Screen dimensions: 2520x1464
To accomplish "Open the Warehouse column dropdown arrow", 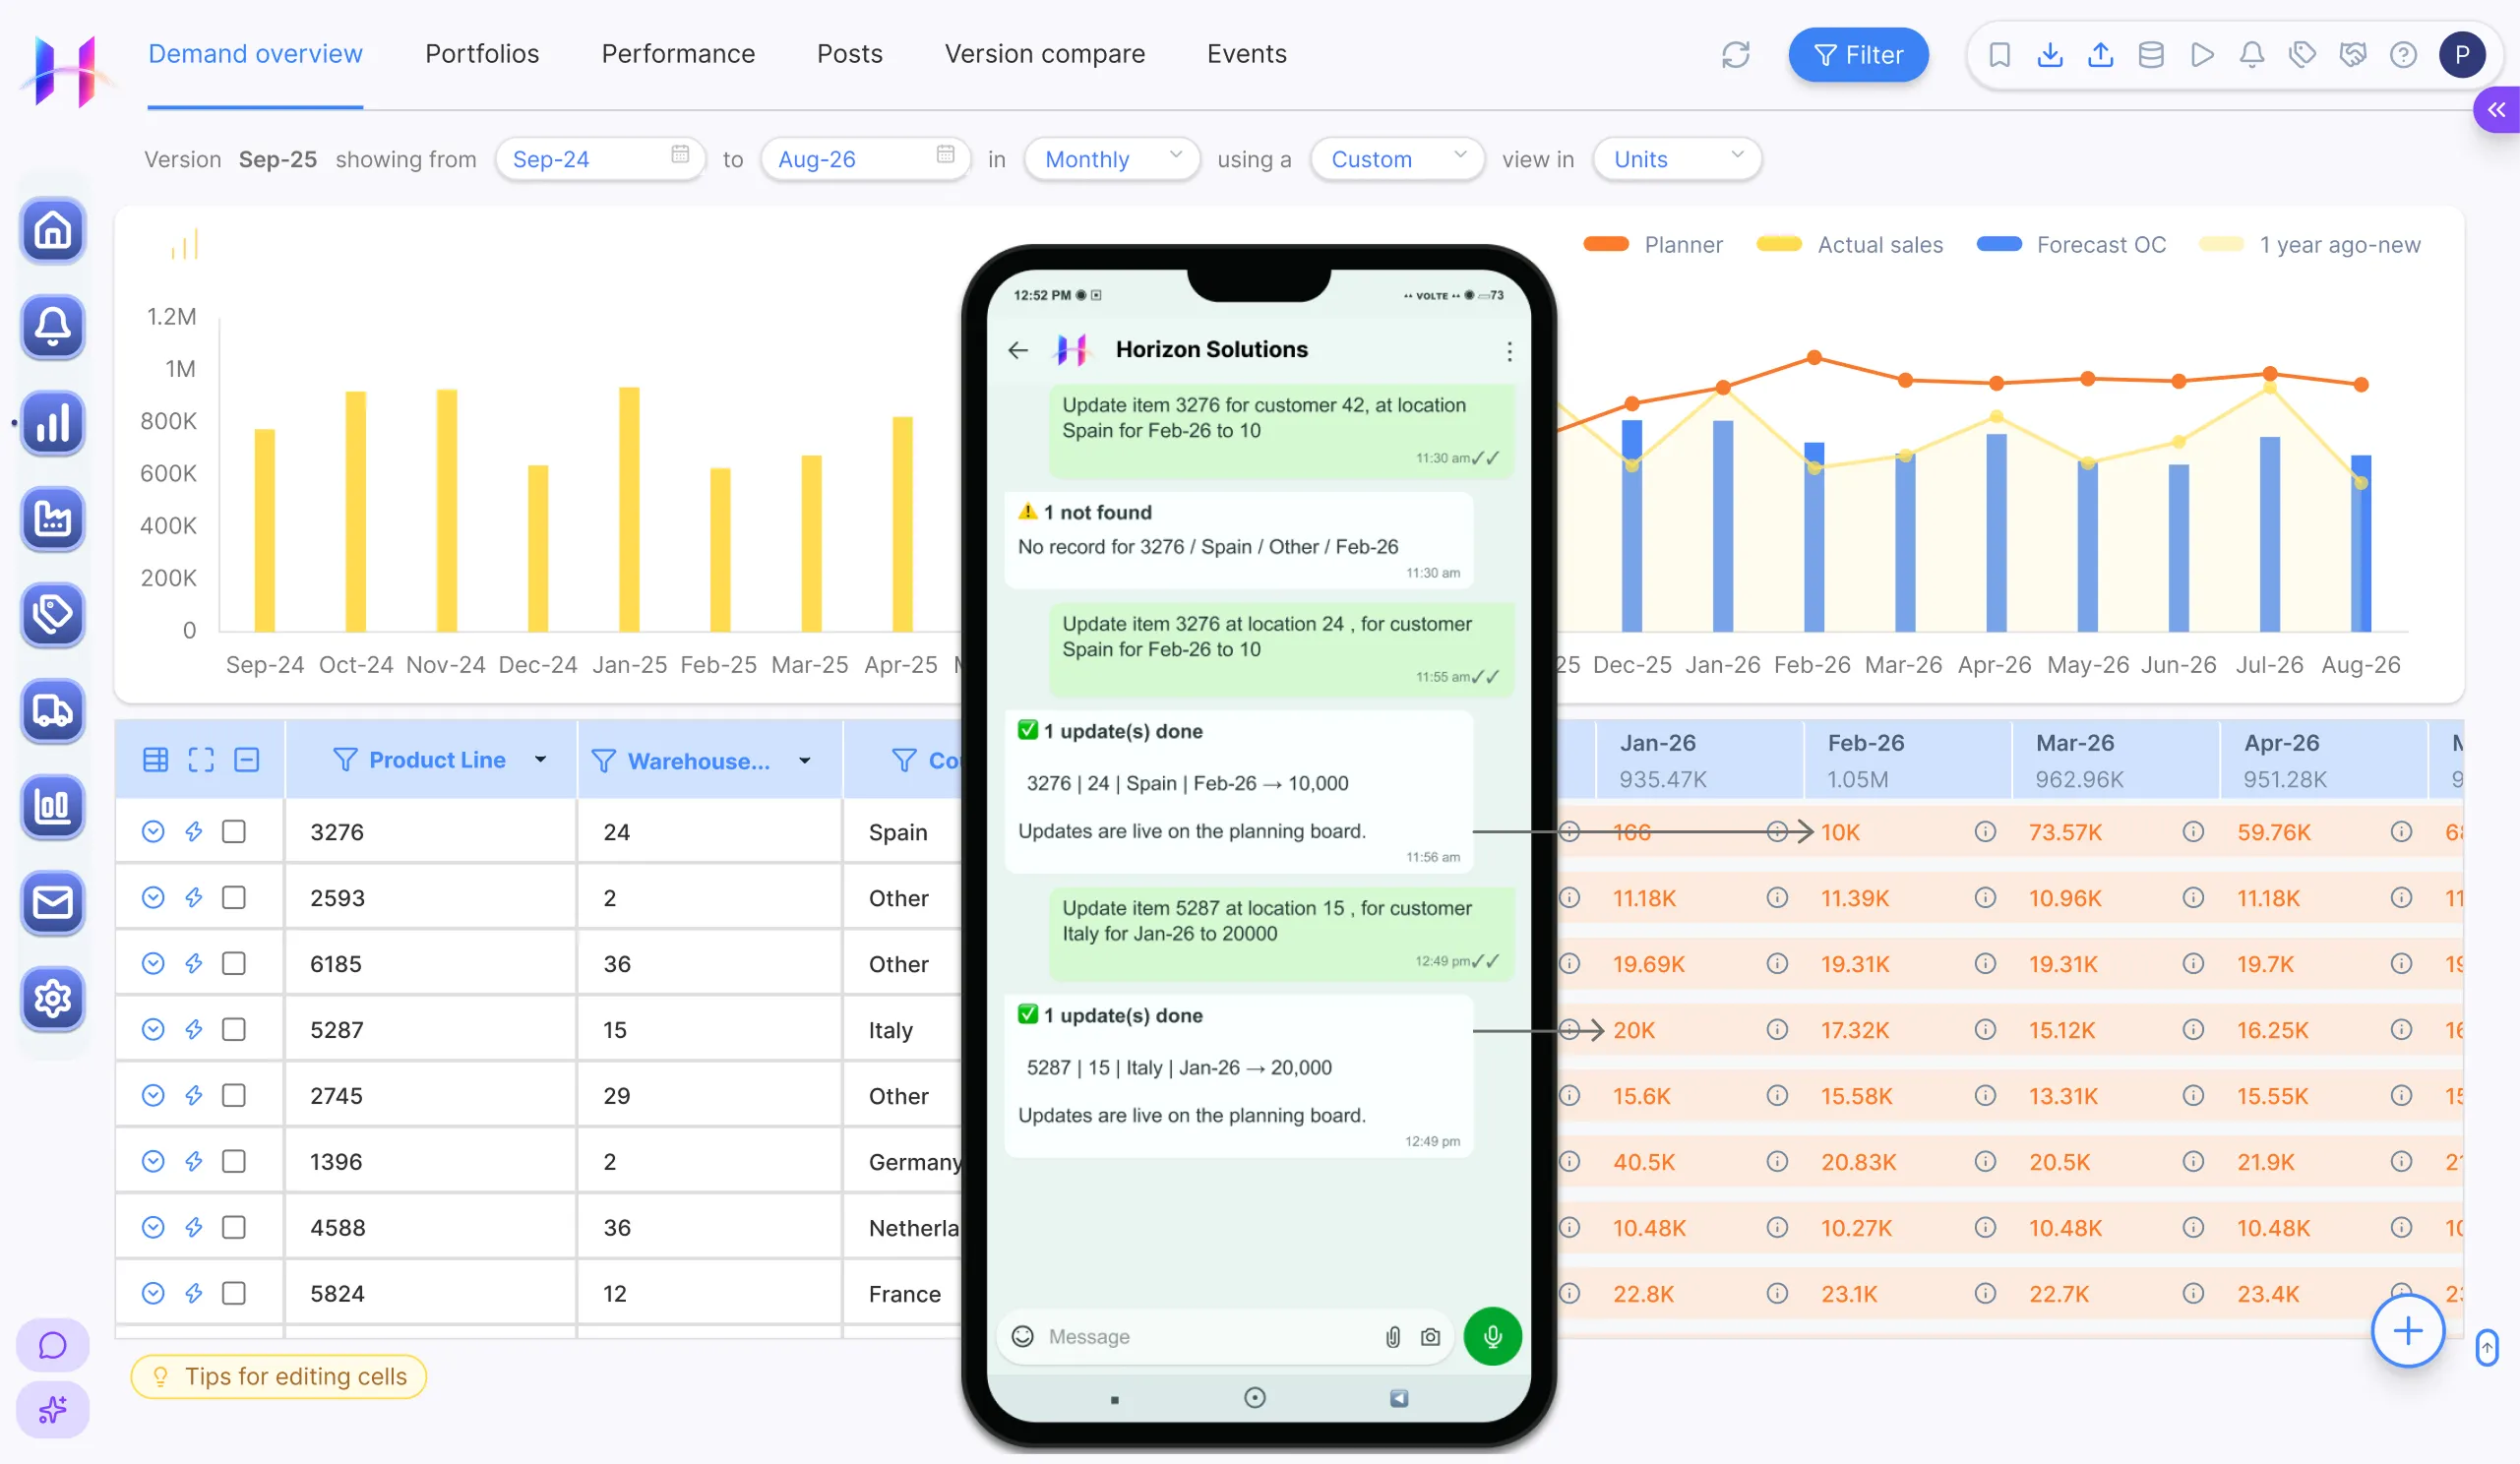I will [x=805, y=761].
